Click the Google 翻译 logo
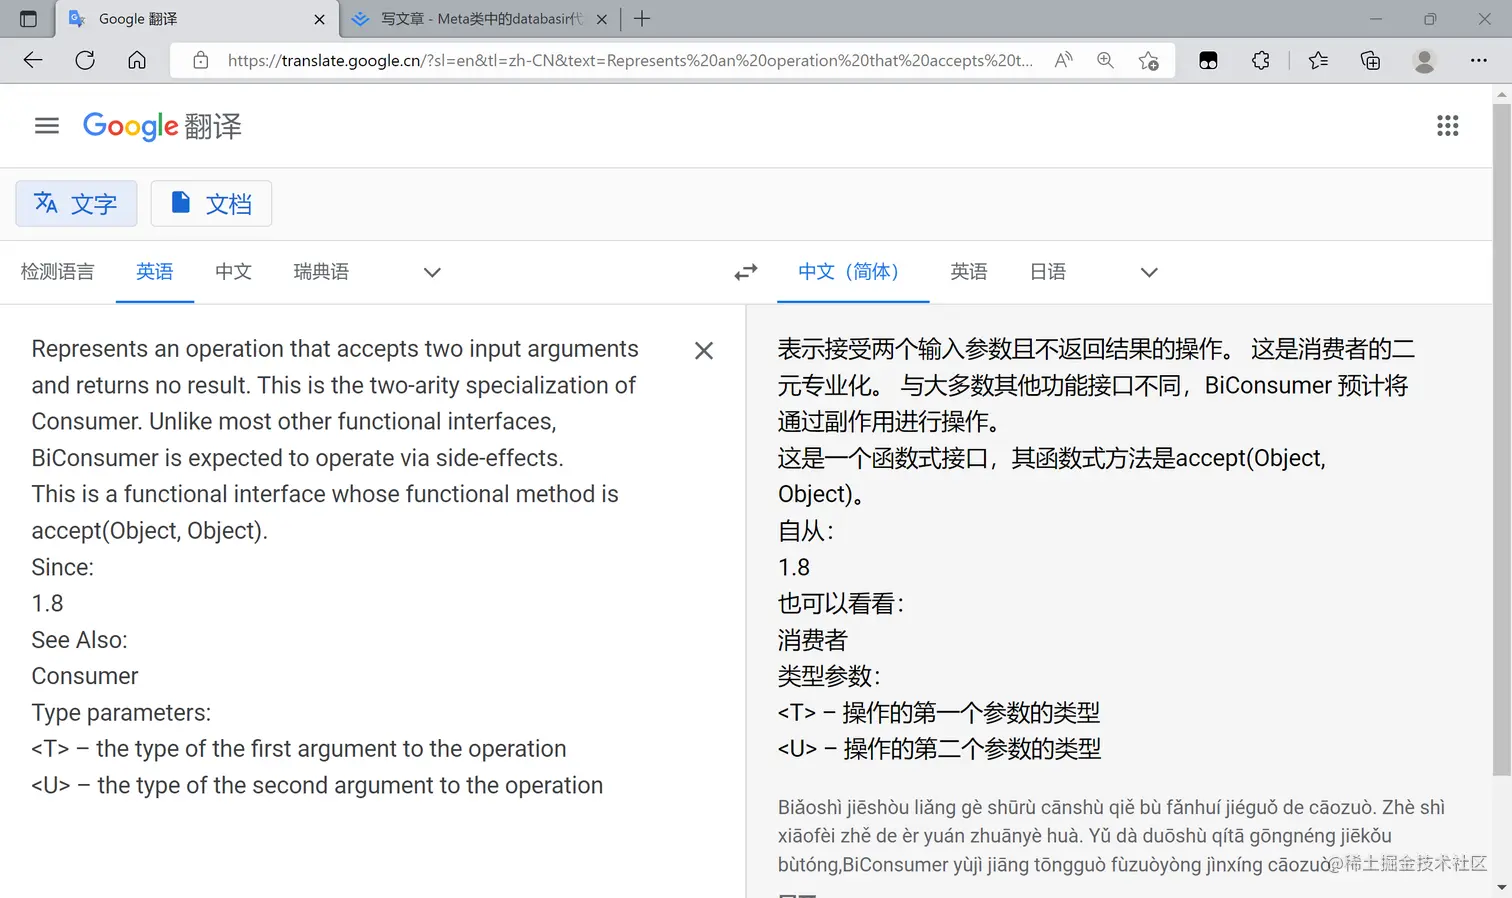1512x898 pixels. (x=162, y=126)
